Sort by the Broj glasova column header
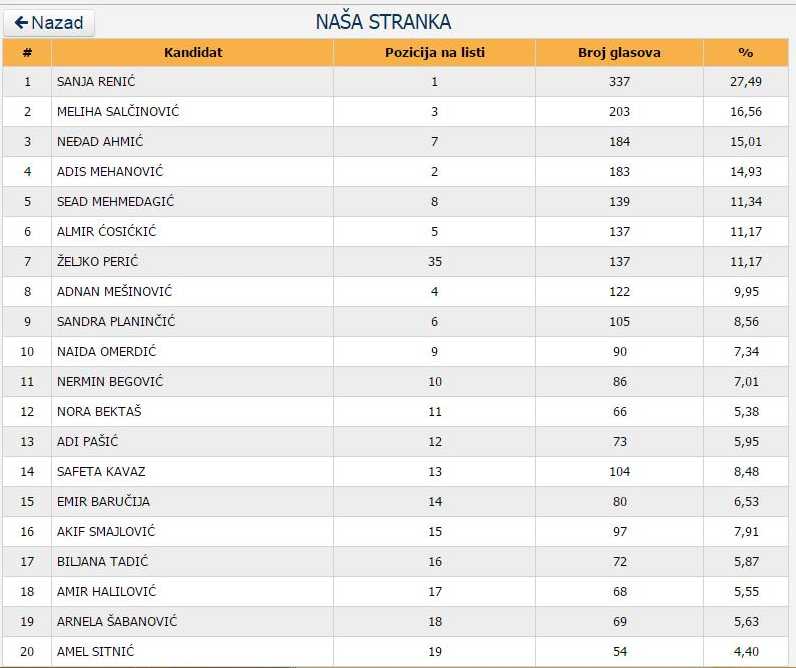796x668 pixels. 619,52
